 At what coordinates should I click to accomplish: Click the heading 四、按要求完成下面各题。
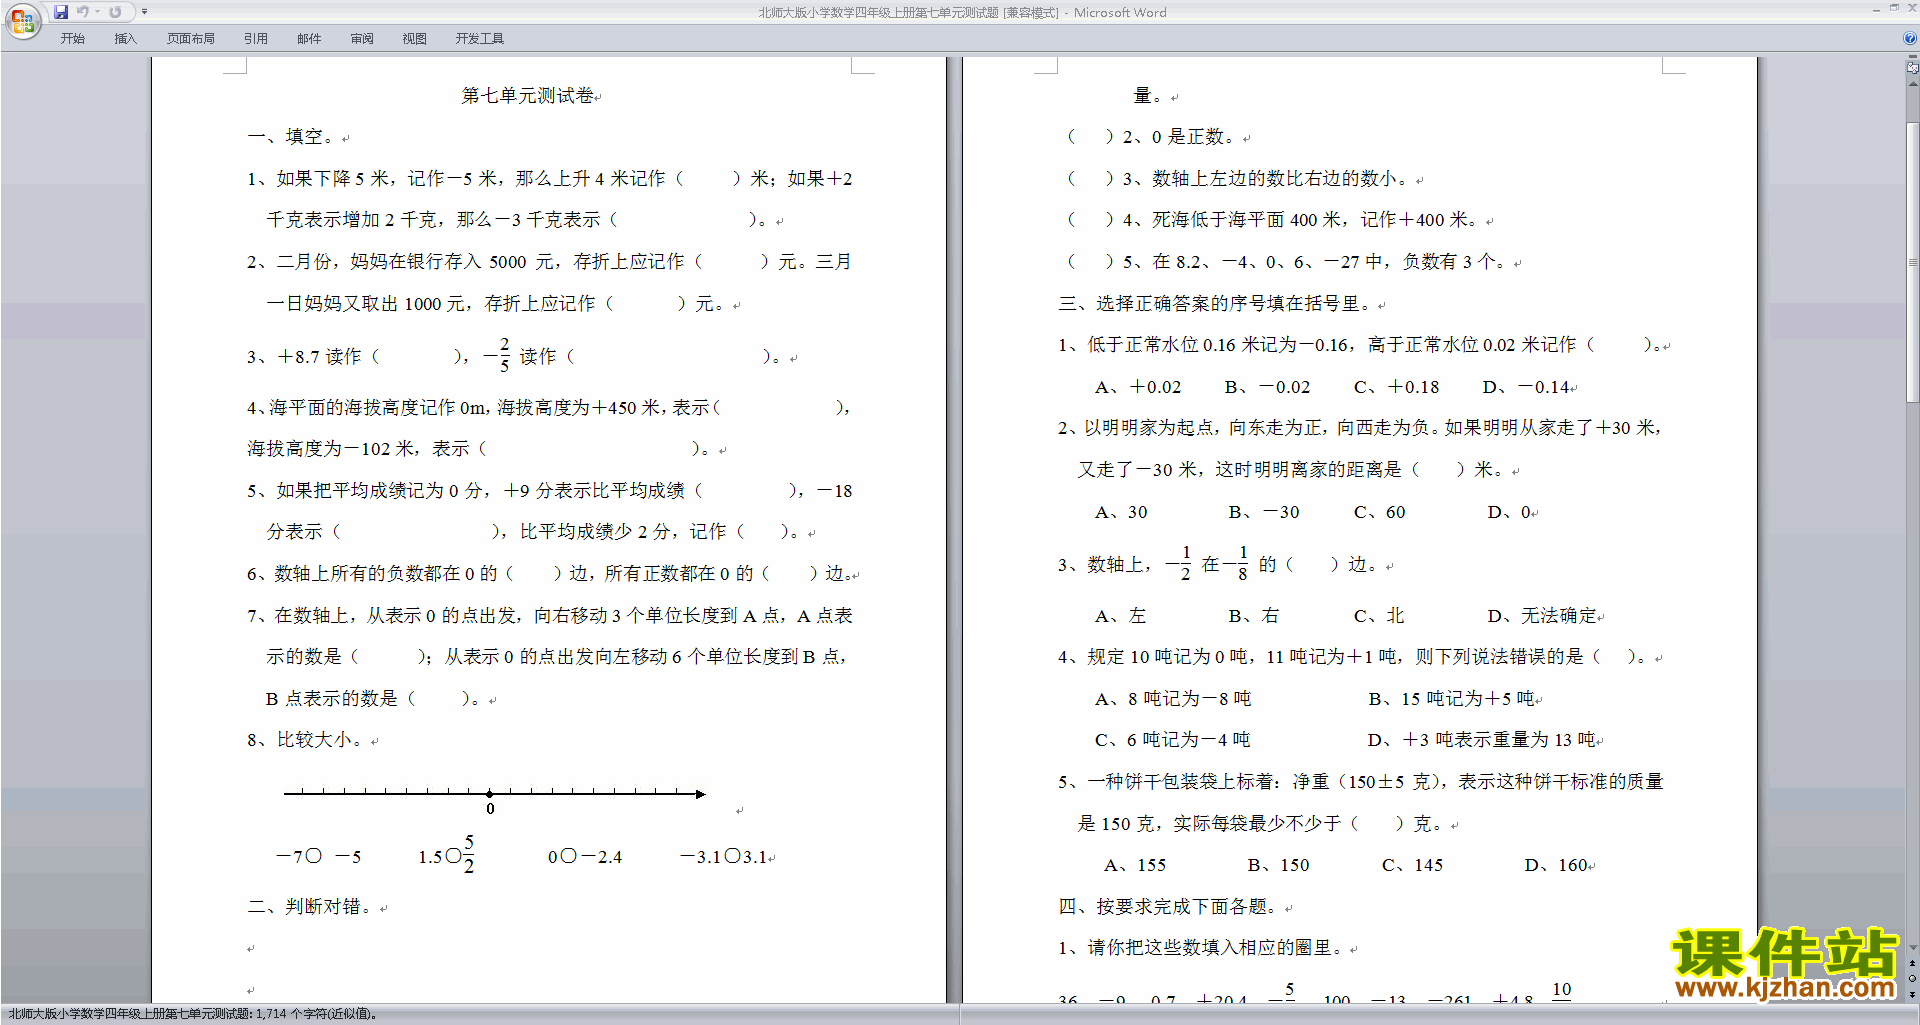1170,907
